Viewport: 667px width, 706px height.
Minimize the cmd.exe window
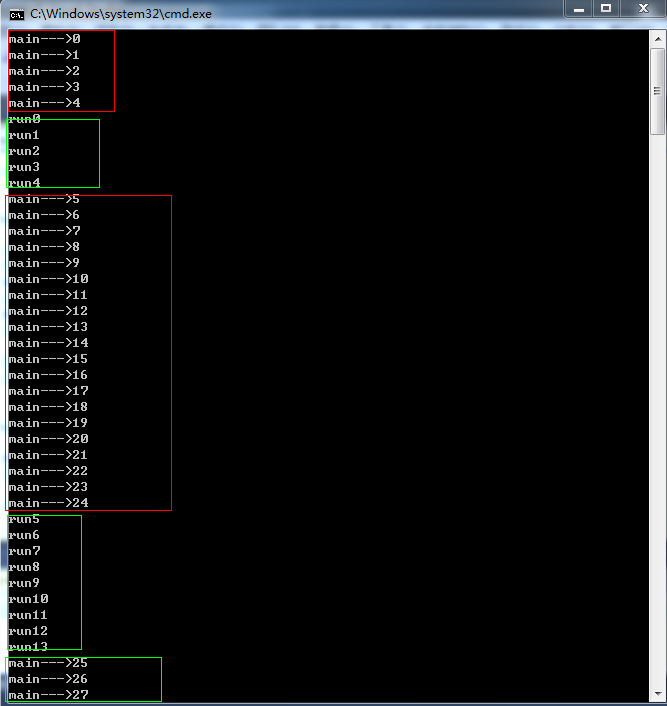(579, 9)
